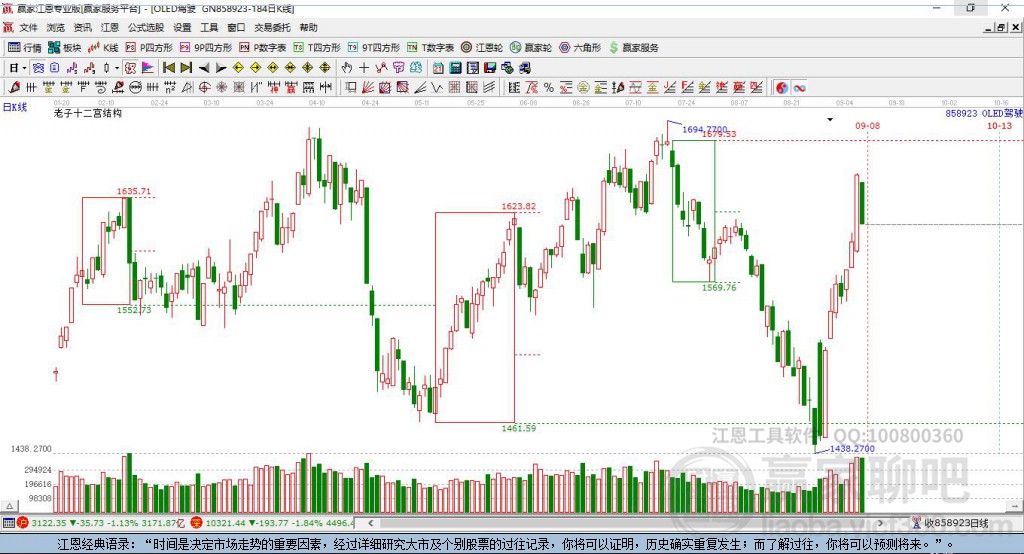This screenshot has width=1024, height=554.
Task: Select the crosshair cursor tool
Action: pos(364,68)
